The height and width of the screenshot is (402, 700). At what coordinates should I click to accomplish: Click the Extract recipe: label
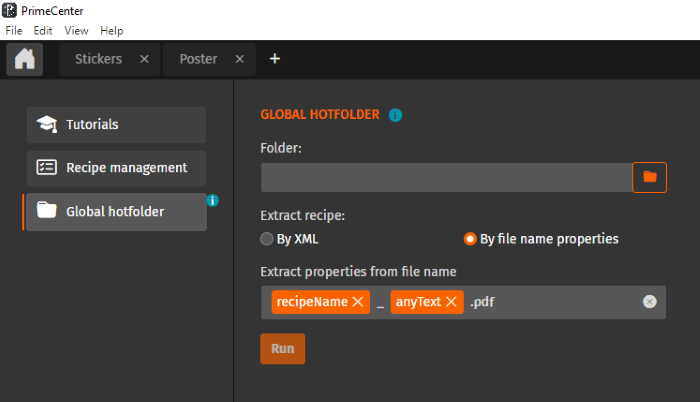[x=303, y=216]
